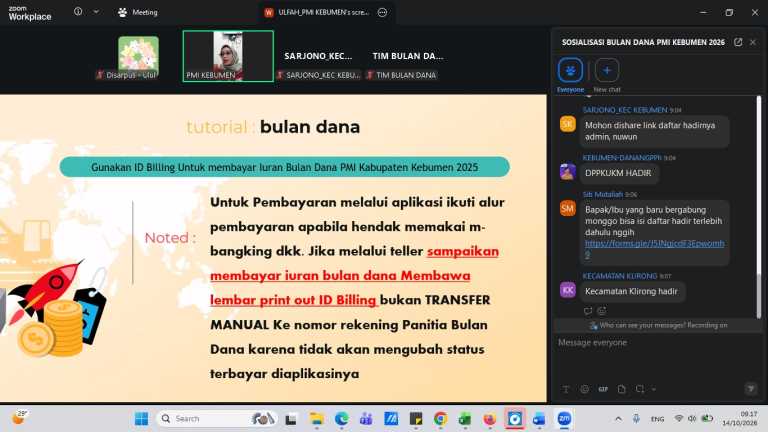The width and height of the screenshot is (768, 432).
Task: Open Google Chrome from taskbar
Action: 440,419
